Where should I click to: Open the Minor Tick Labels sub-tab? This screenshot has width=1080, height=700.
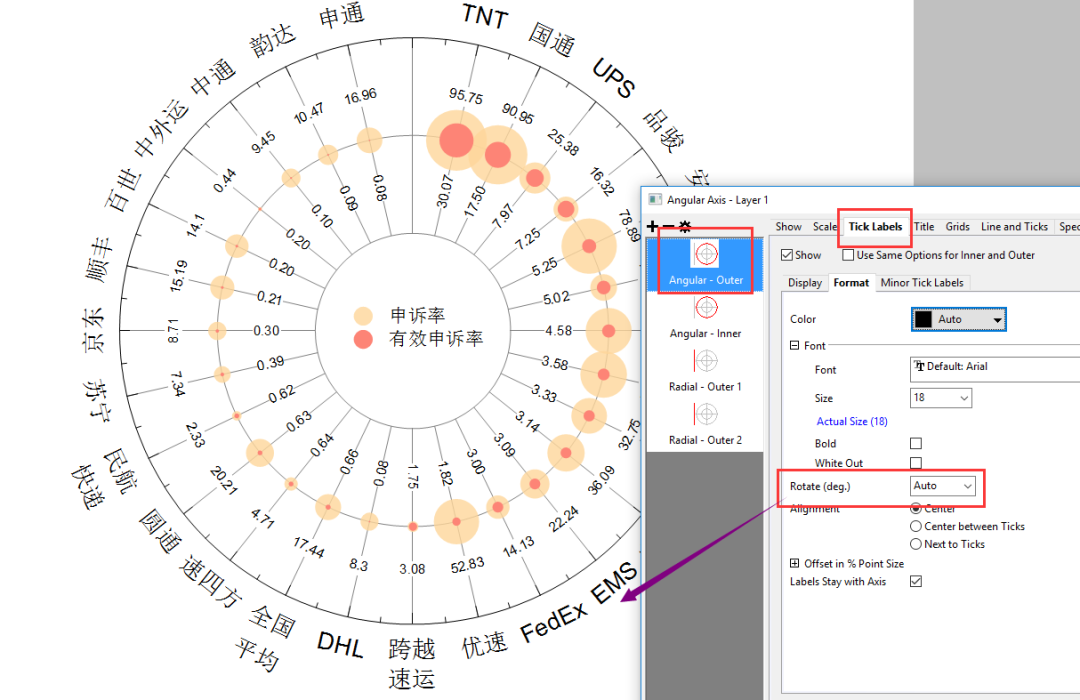[x=922, y=282]
